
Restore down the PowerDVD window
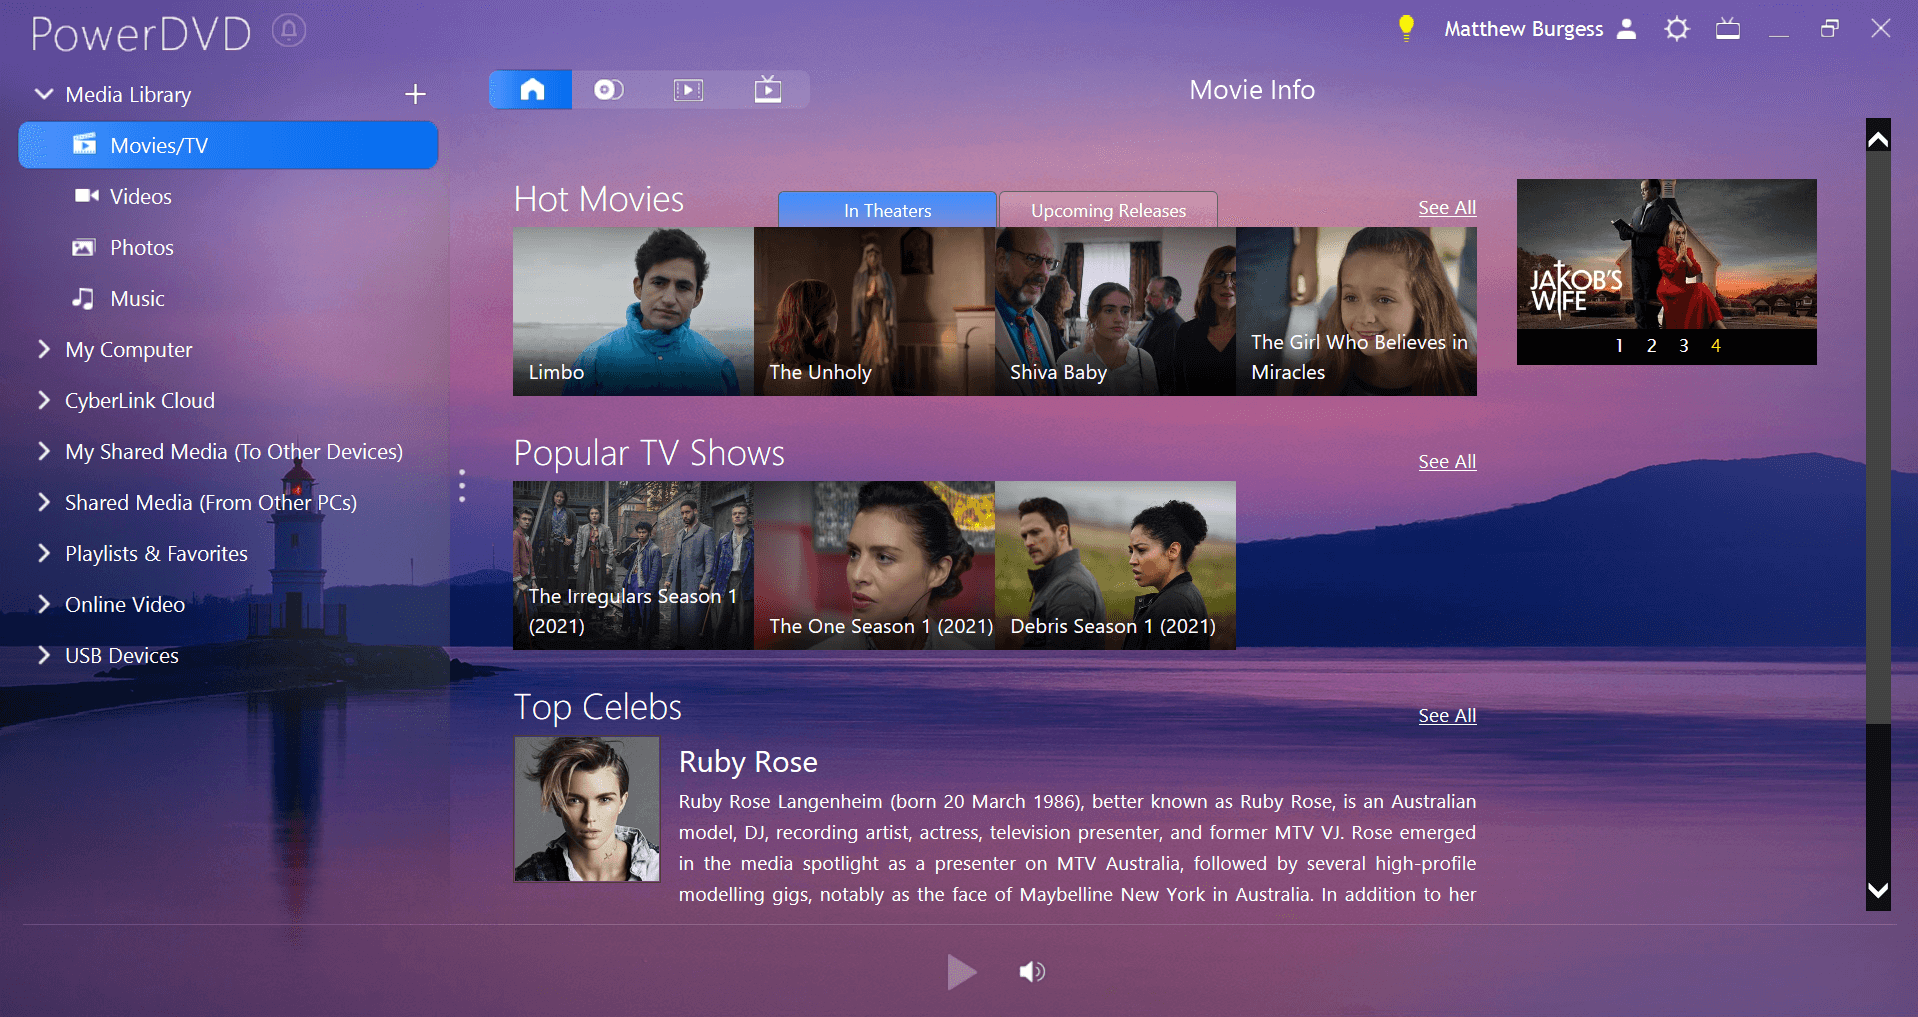click(1830, 28)
